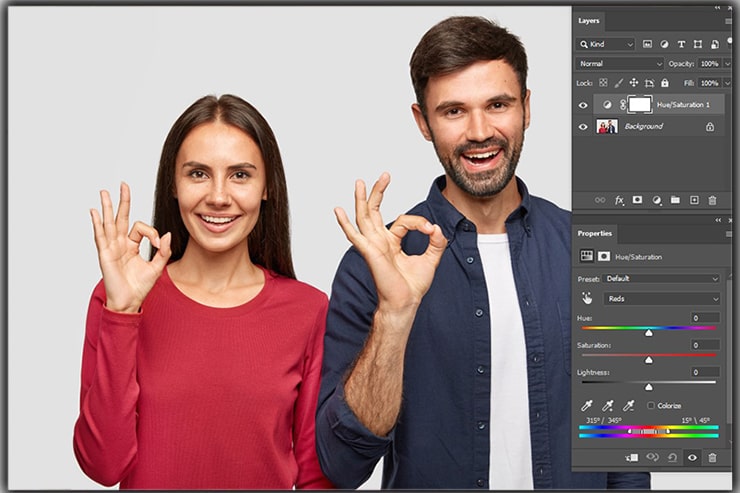Select the Background layer thumbnail
The image size is (740, 493).
coord(607,126)
